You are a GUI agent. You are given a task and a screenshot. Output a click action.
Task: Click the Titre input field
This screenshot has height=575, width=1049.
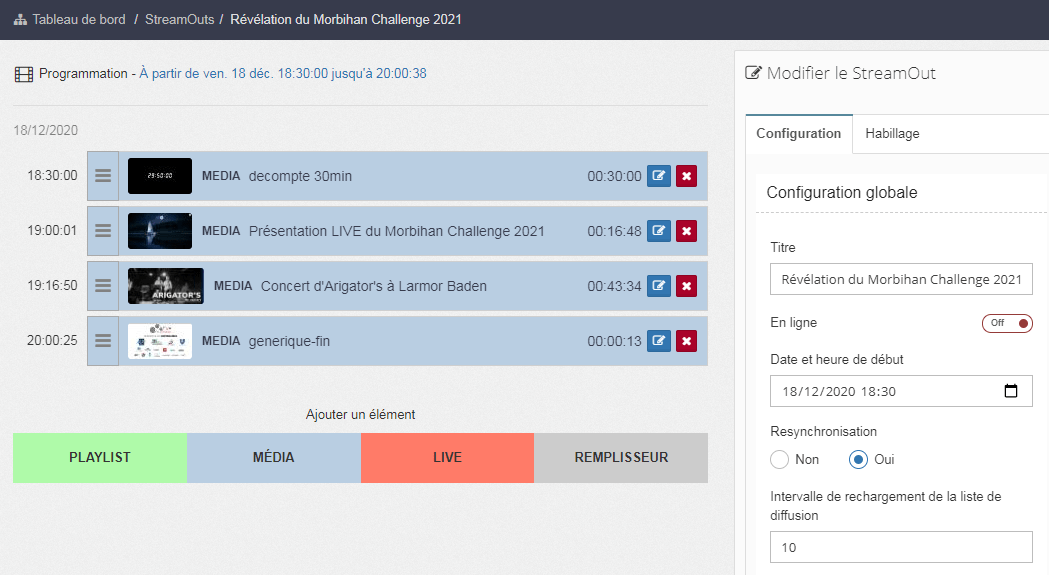pos(901,279)
